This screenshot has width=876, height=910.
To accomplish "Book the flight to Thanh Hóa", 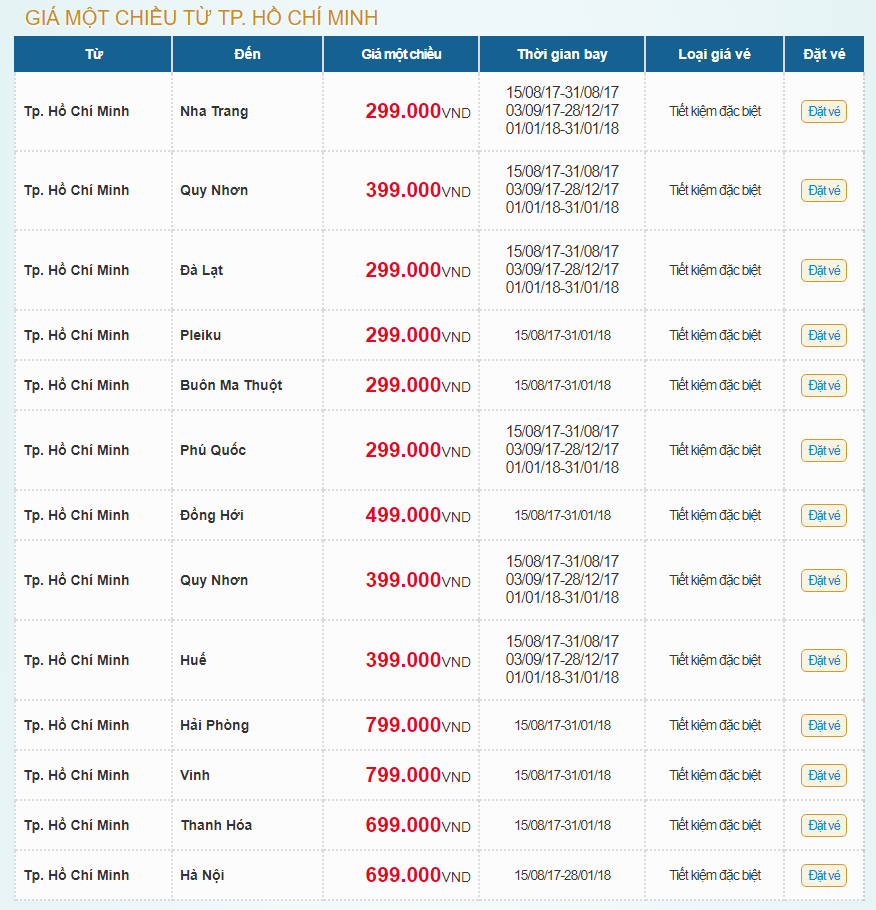I will 823,825.
